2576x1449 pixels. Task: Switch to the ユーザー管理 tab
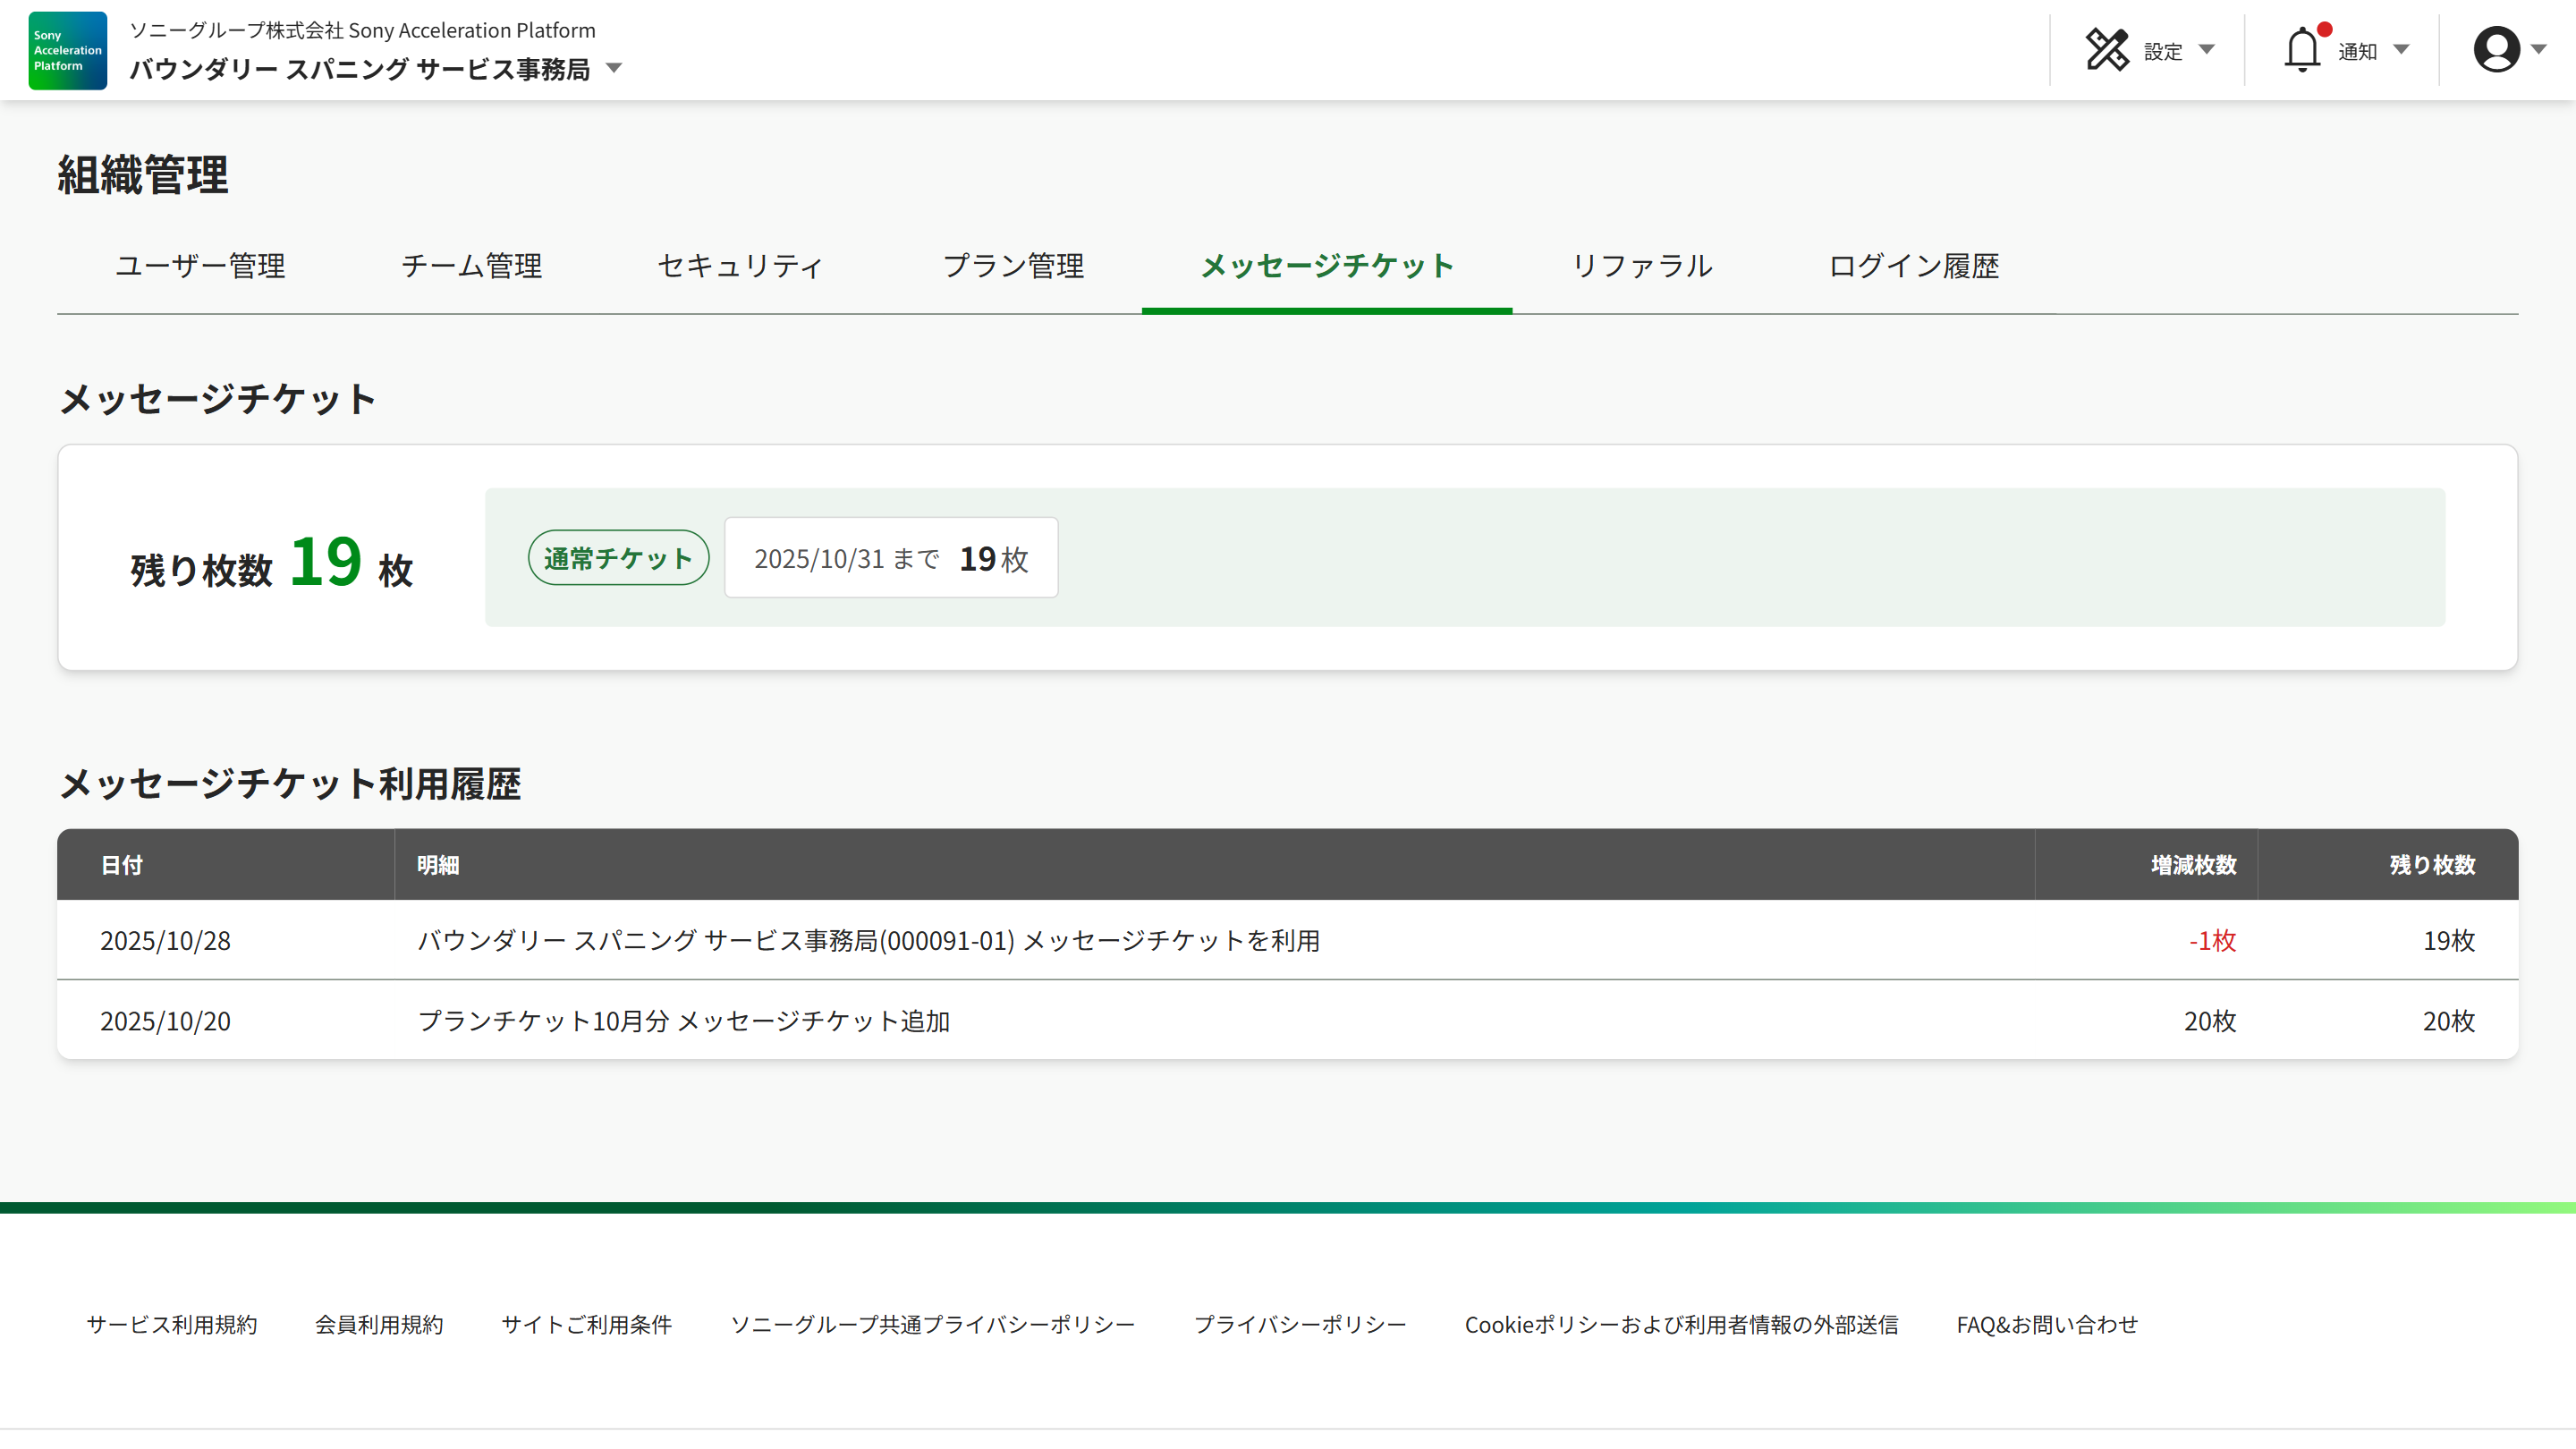pyautogui.click(x=200, y=266)
